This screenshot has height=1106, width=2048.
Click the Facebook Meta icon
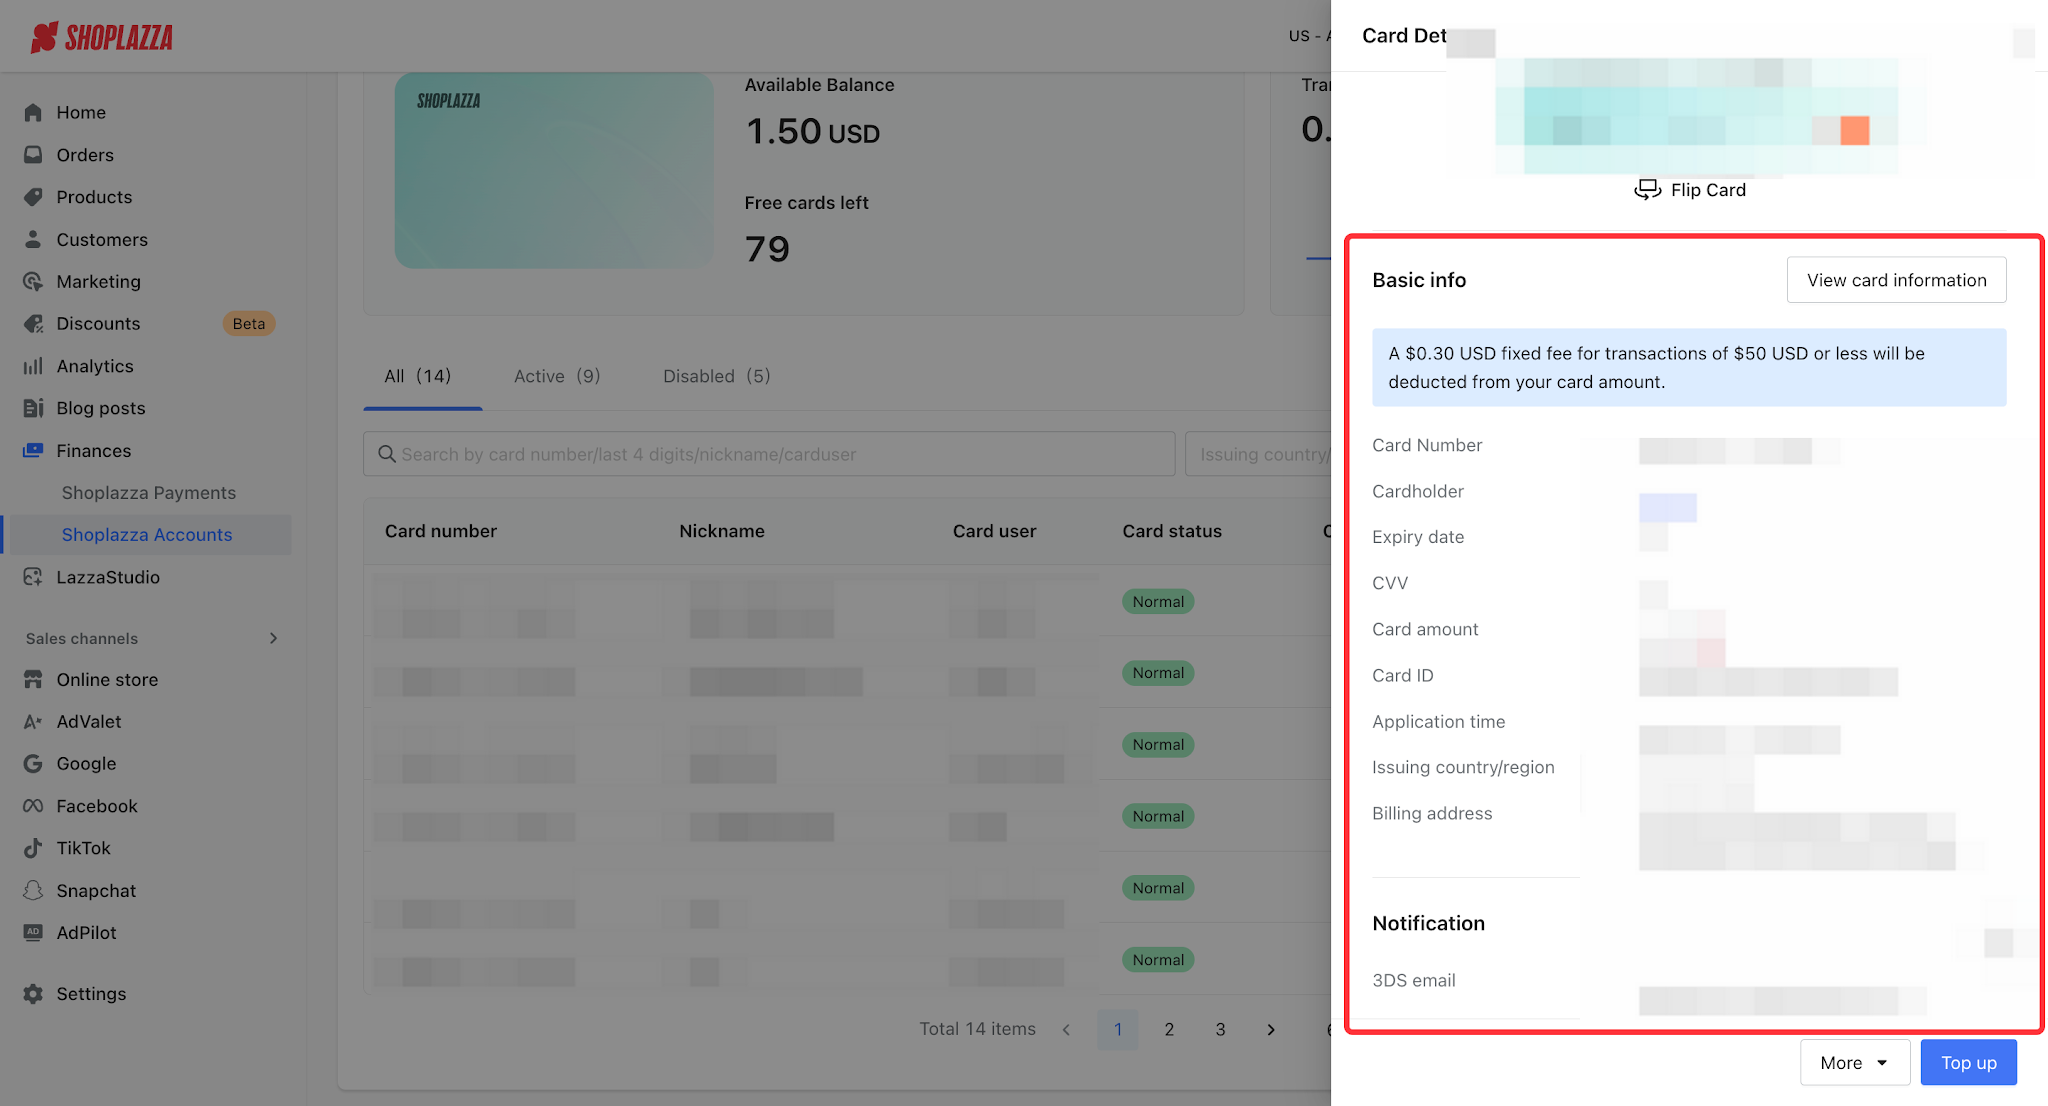tap(33, 806)
